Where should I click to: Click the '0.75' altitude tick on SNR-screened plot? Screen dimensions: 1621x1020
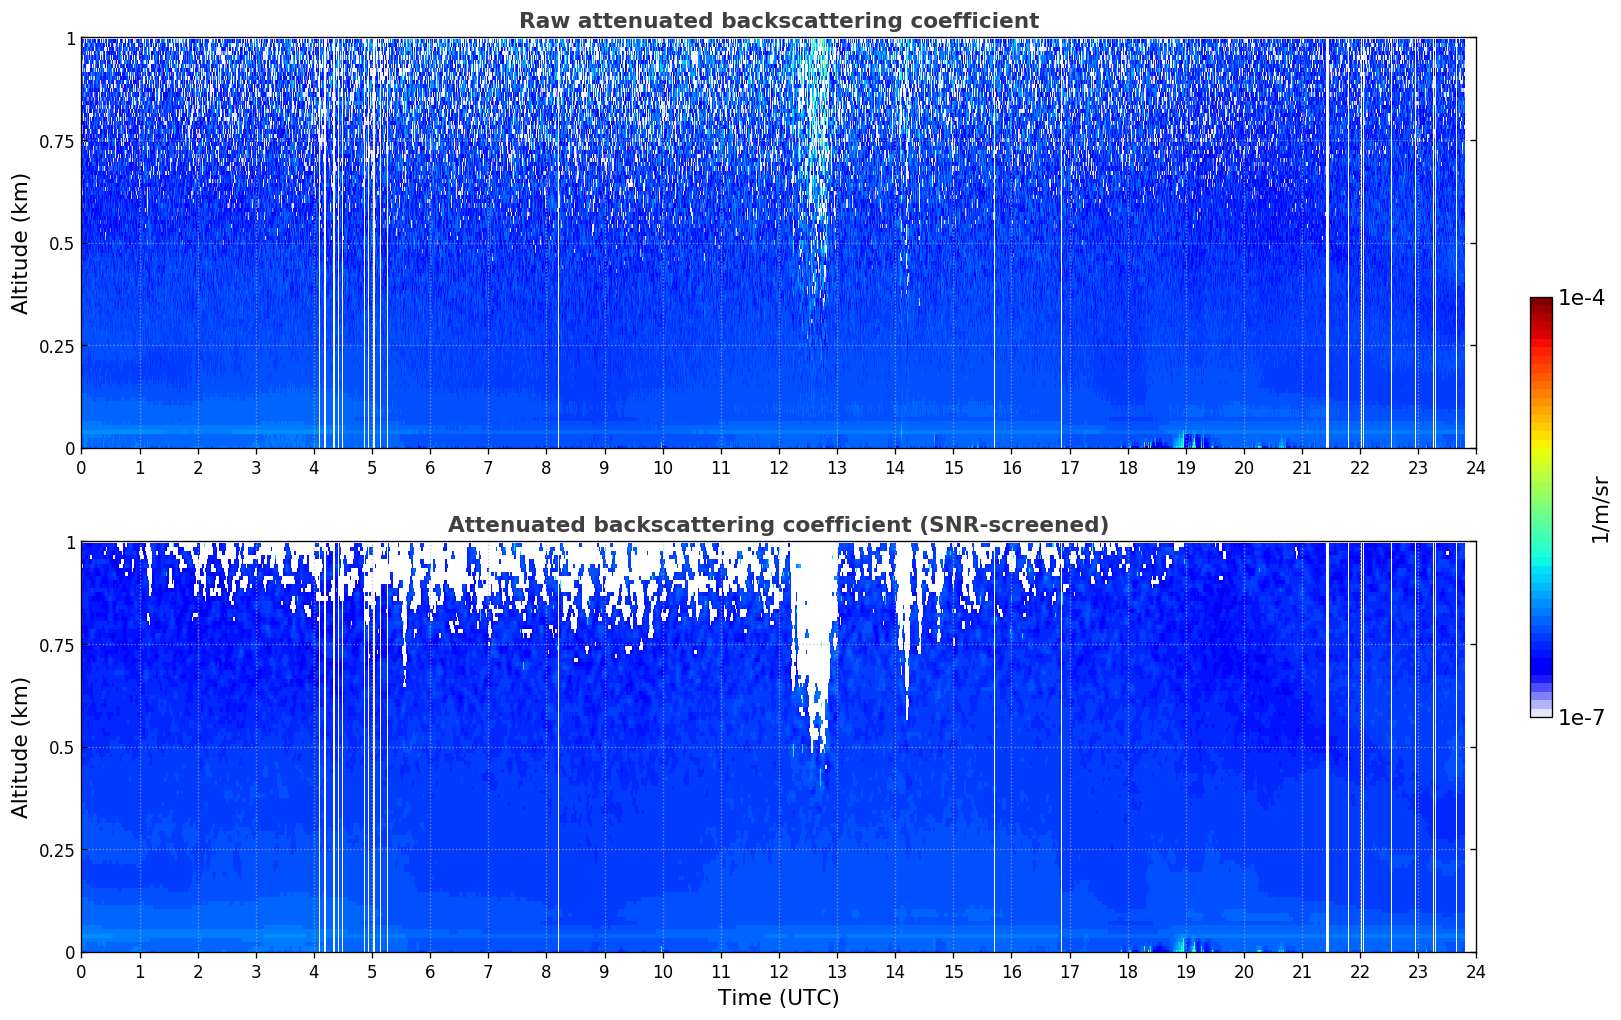click(57, 645)
